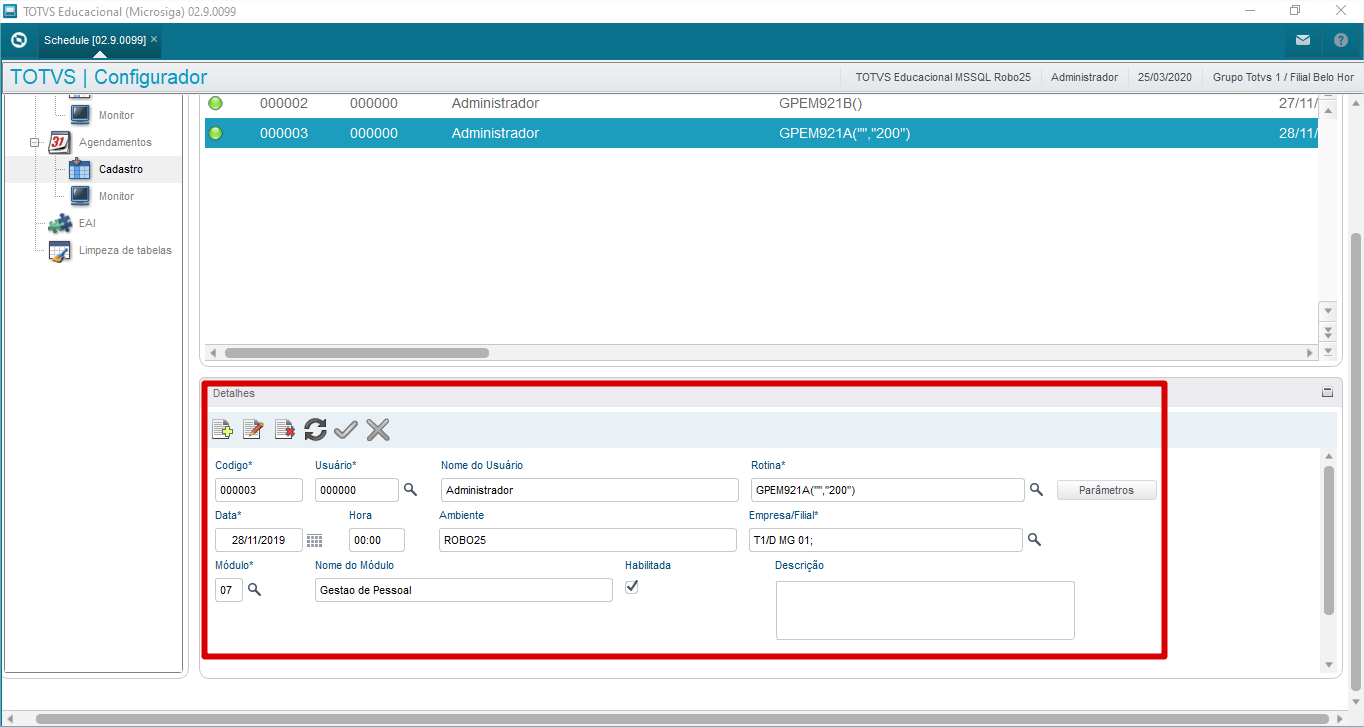Open the mail envelope icon in top bar

1303,41
